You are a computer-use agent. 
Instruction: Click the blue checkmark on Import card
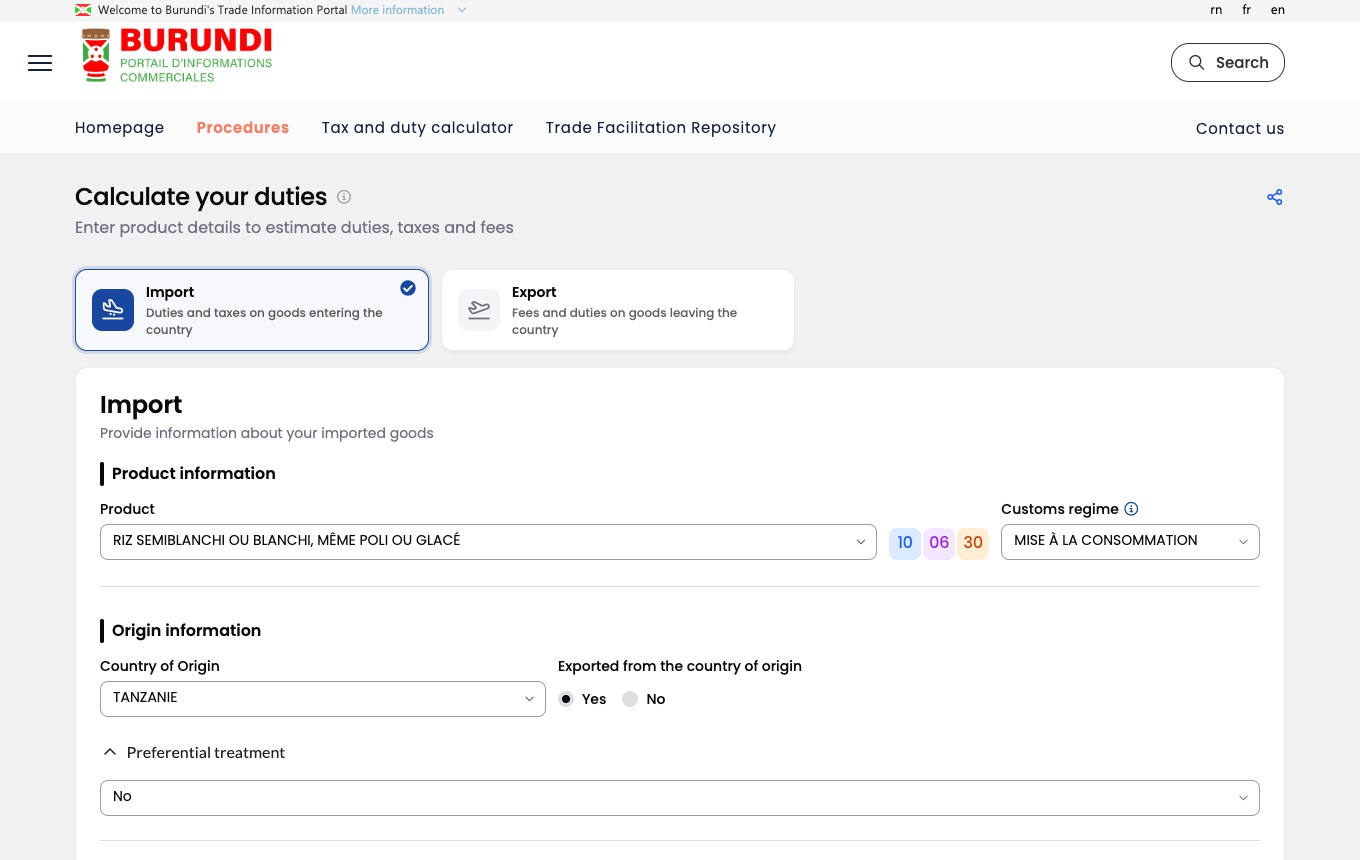[x=408, y=288]
